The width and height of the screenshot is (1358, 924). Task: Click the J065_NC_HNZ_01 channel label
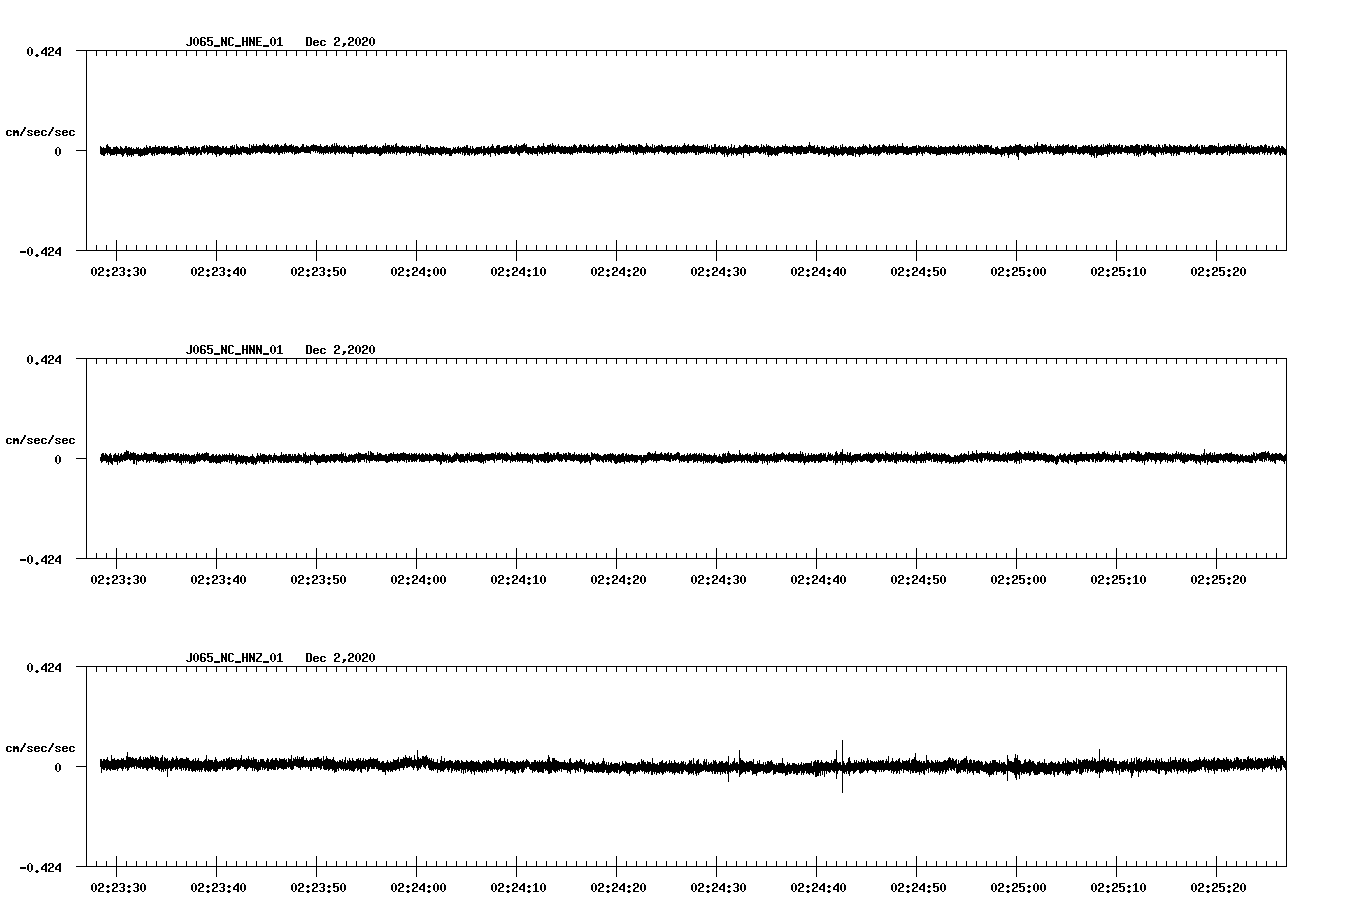(x=234, y=657)
